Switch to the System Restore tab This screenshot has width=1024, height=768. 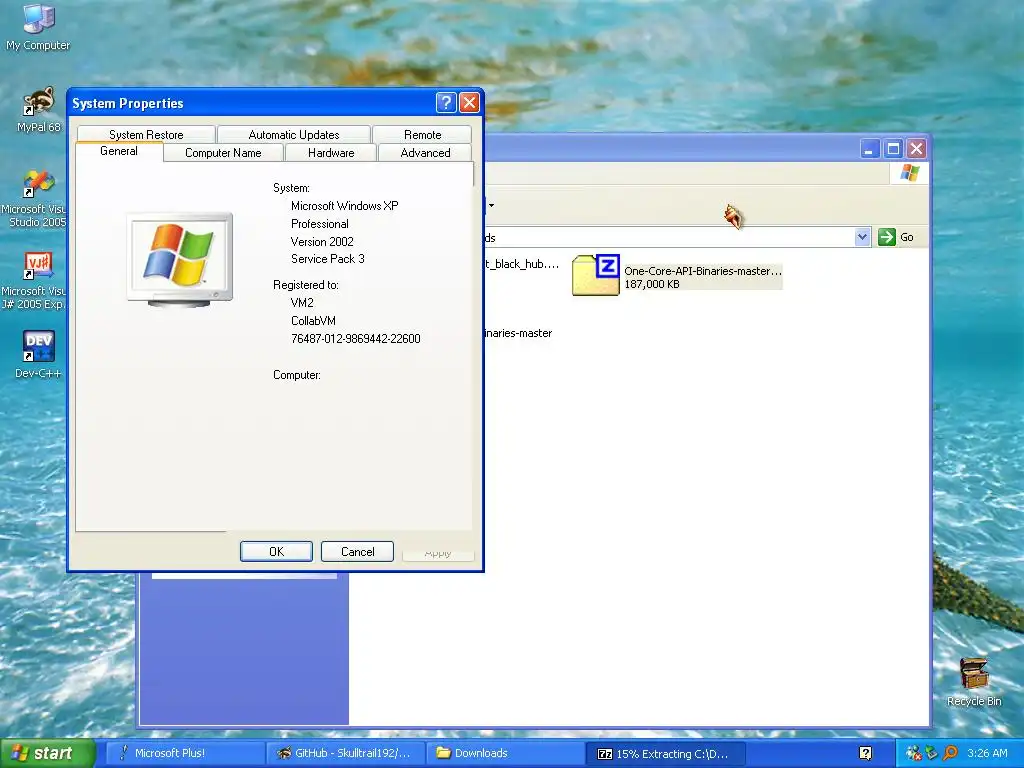(146, 135)
